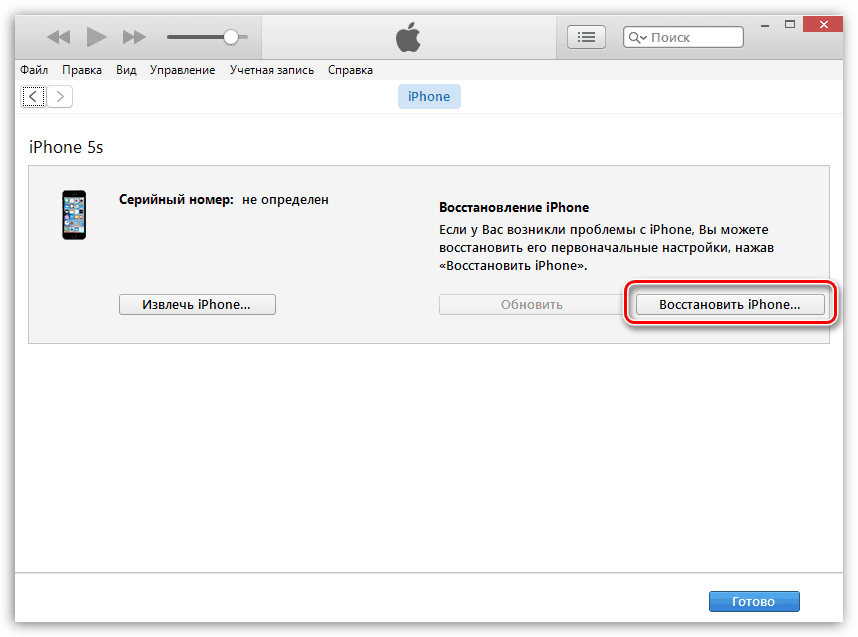This screenshot has width=858, height=637.
Task: Open the Файл menu
Action: tap(34, 70)
